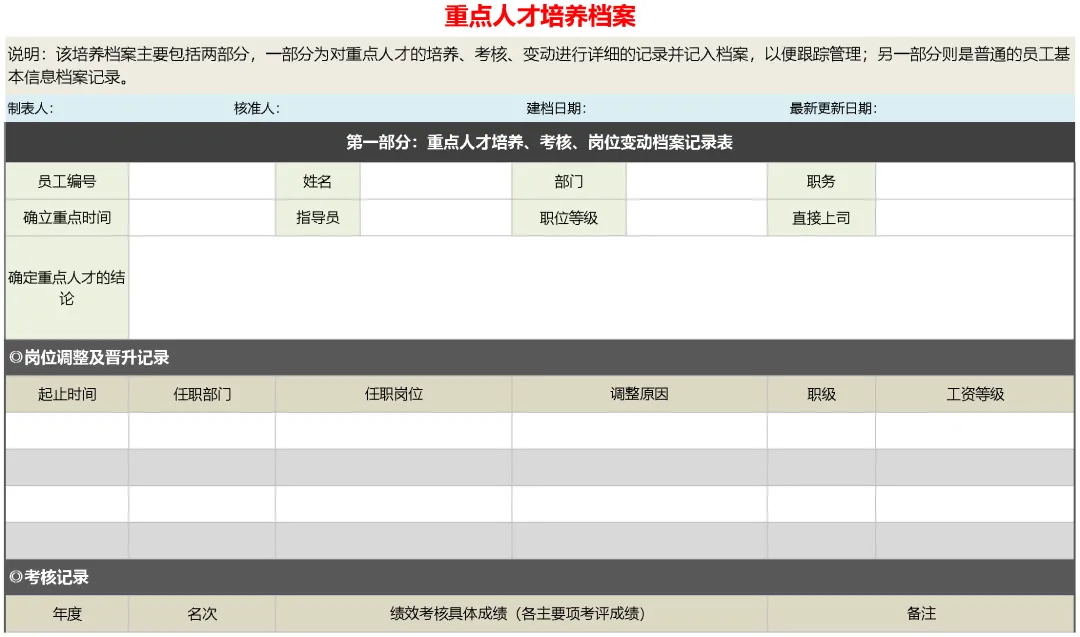Click the 建档日期 label
Image resolution: width=1080 pixels, height=637 pixels.
(x=556, y=108)
